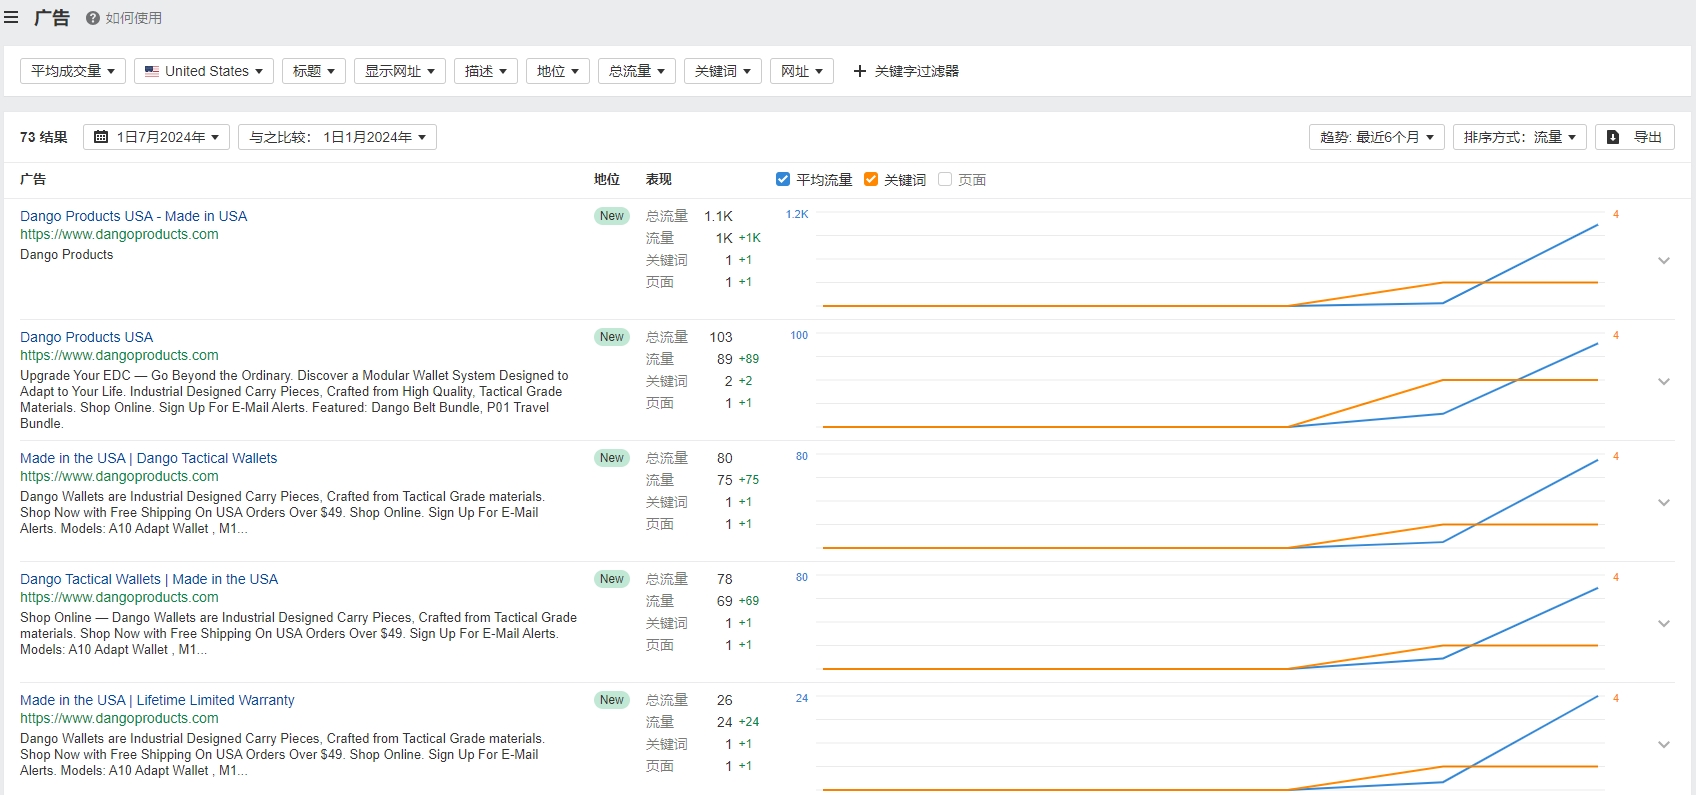The width and height of the screenshot is (1696, 795).
Task: Open 'Dango Products USA - Made in USA' ad link
Action: pyautogui.click(x=133, y=216)
